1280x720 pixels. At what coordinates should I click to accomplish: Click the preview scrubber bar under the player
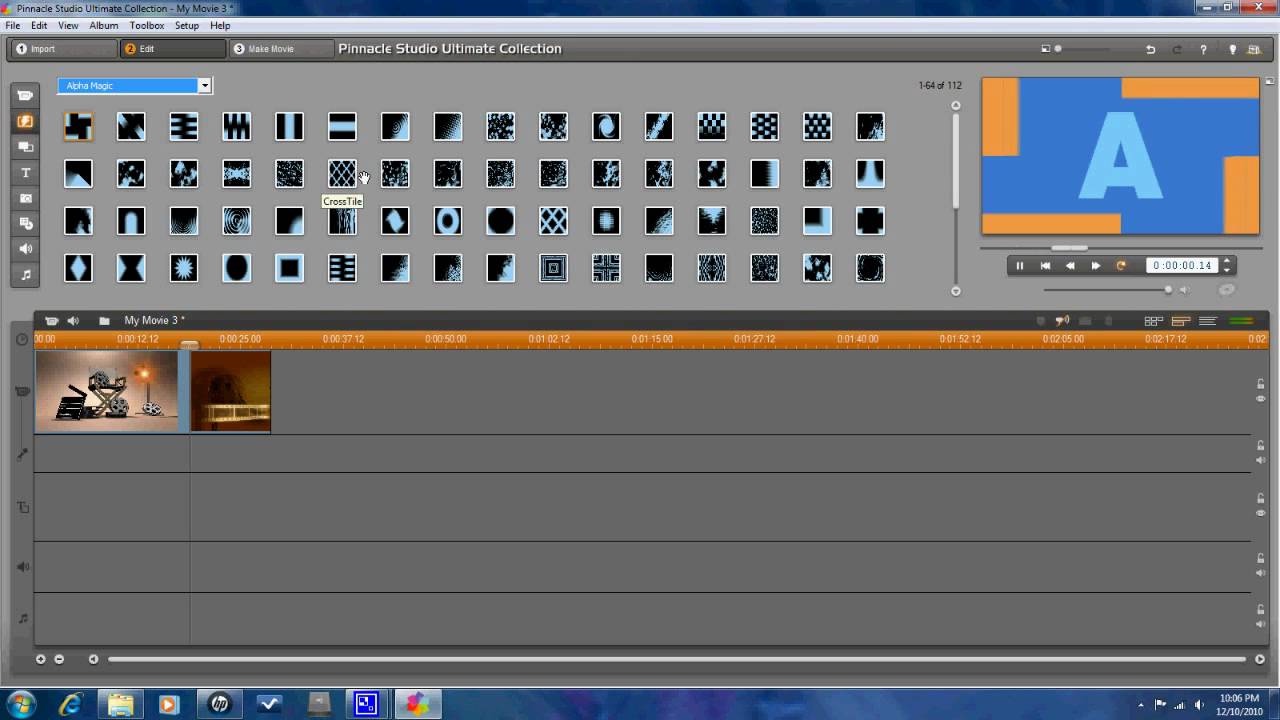coord(1120,247)
